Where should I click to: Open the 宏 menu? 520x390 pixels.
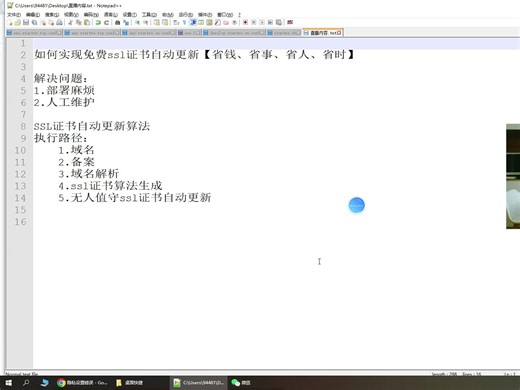168,15
